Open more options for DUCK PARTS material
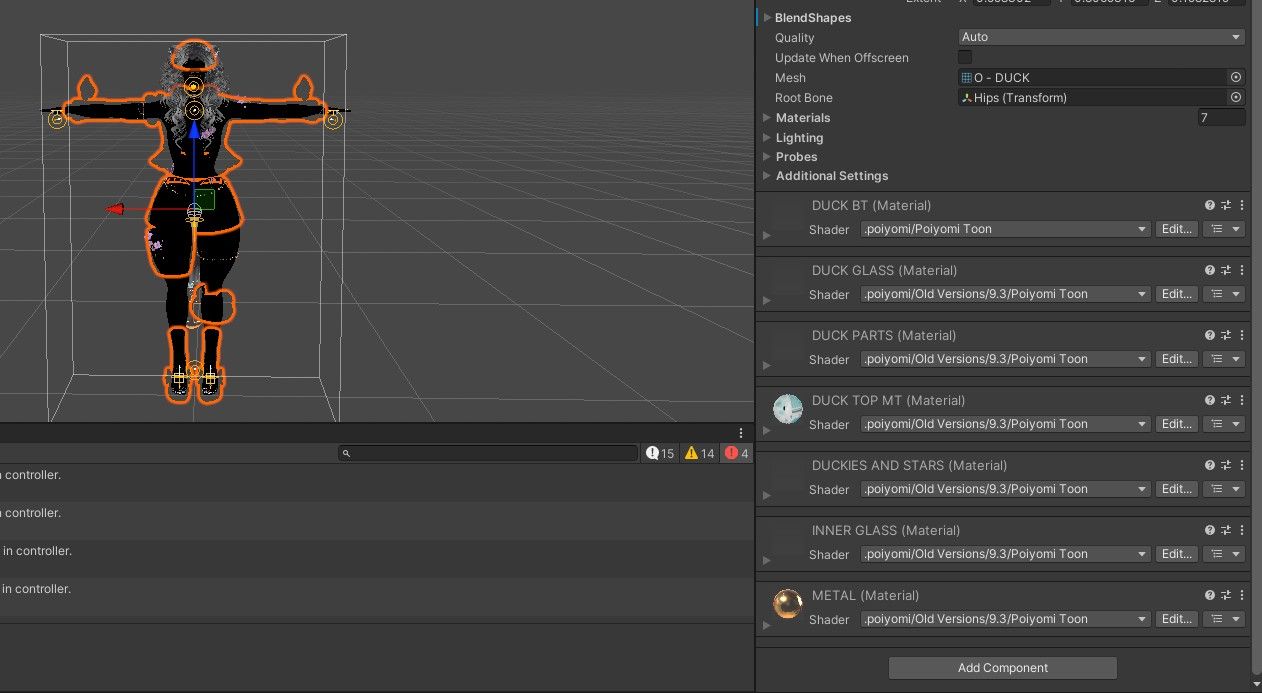This screenshot has height=693, width=1262. [x=1241, y=335]
